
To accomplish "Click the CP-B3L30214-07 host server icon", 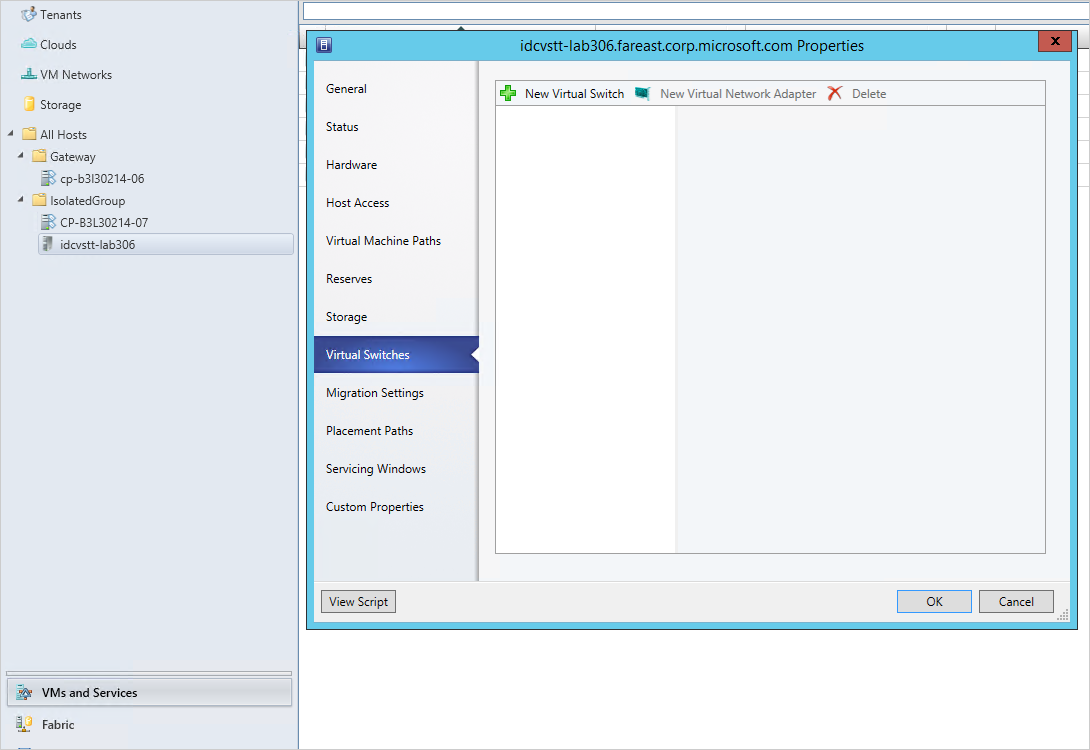I will 48,222.
